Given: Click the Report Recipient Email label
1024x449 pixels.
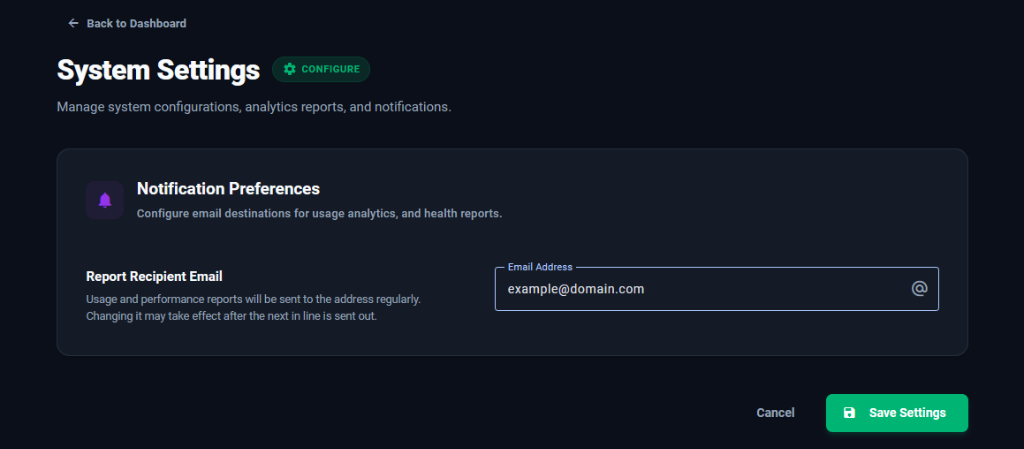Looking at the screenshot, I should click(154, 277).
